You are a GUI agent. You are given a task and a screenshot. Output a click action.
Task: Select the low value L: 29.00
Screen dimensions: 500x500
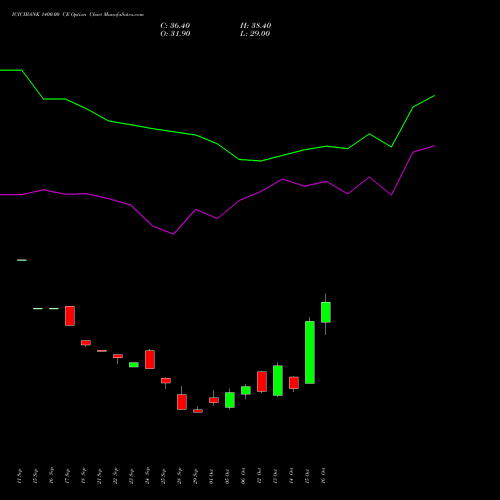point(255,34)
